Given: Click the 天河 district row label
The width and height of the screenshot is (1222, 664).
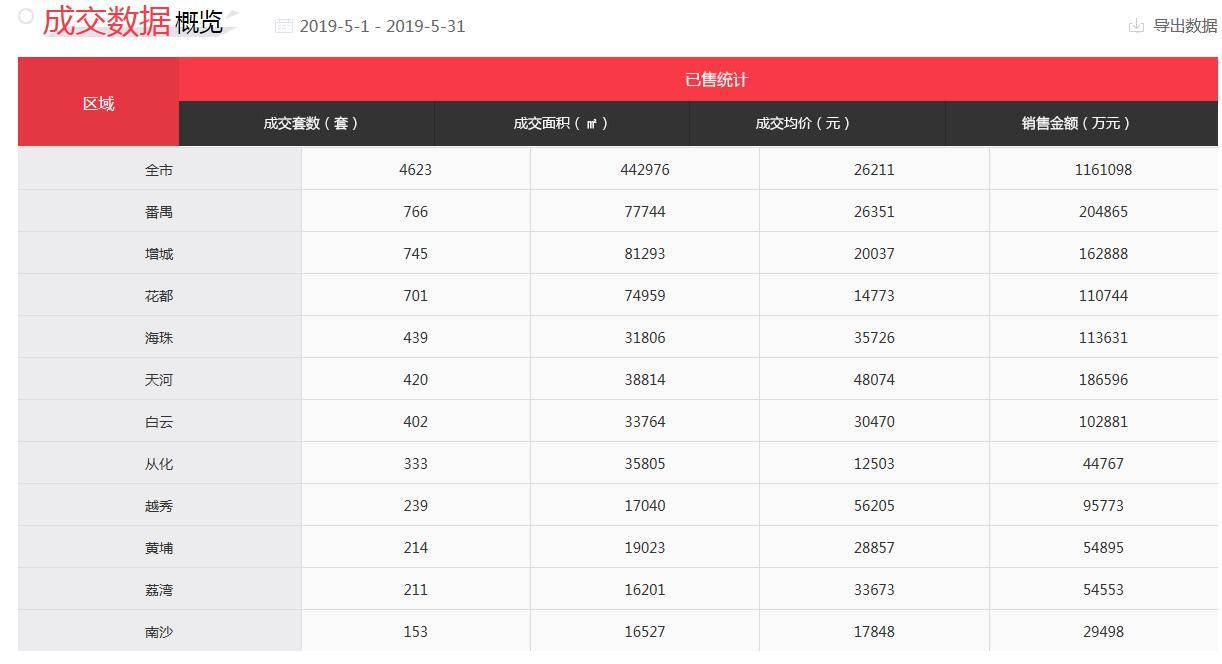Looking at the screenshot, I should click(159, 380).
